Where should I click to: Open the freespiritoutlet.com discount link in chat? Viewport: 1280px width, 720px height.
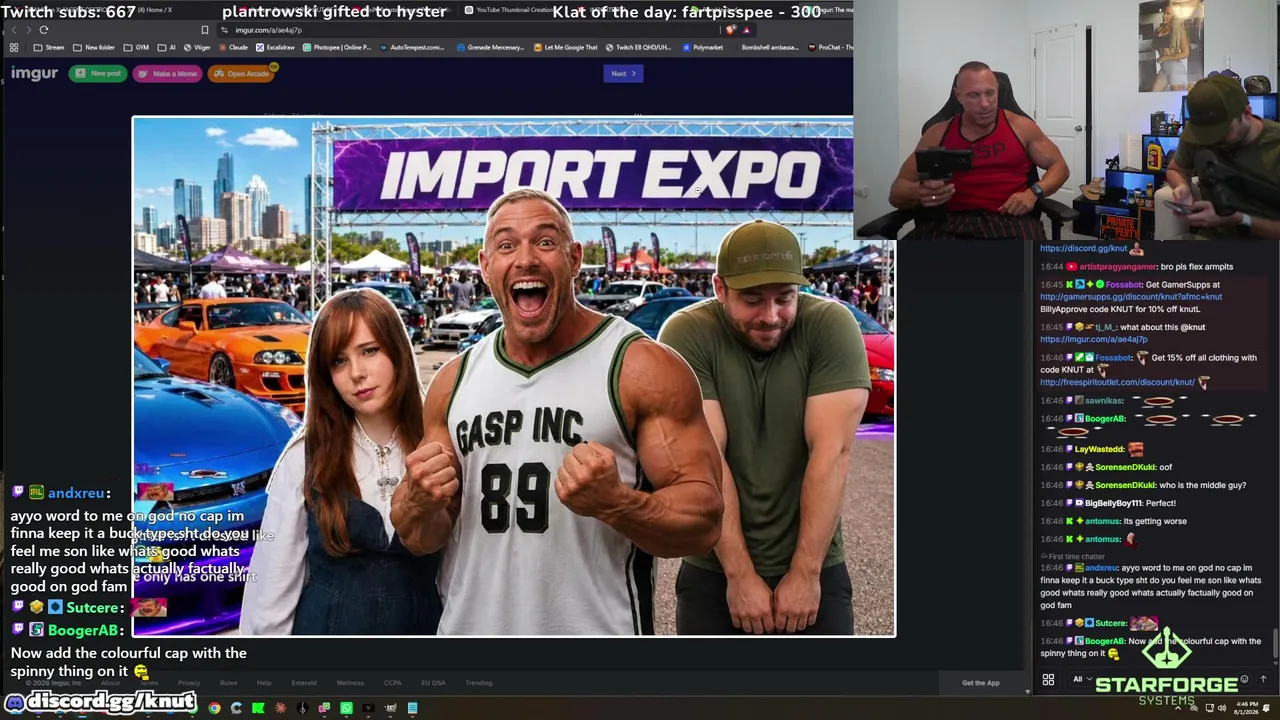1118,382
